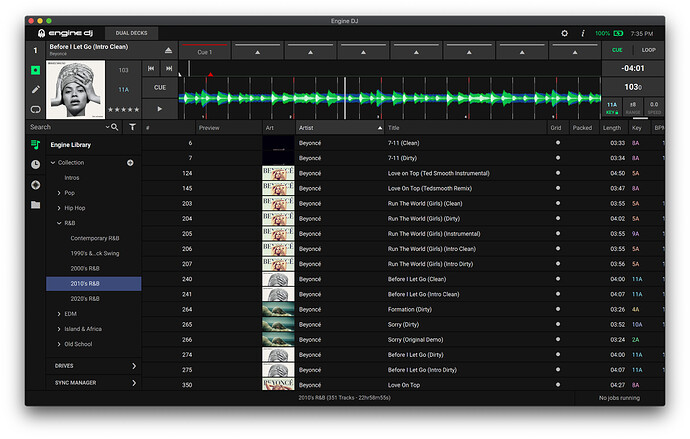Select the LOOP pad mode tab
Image resolution: width=690 pixels, height=439 pixels.
[648, 50]
